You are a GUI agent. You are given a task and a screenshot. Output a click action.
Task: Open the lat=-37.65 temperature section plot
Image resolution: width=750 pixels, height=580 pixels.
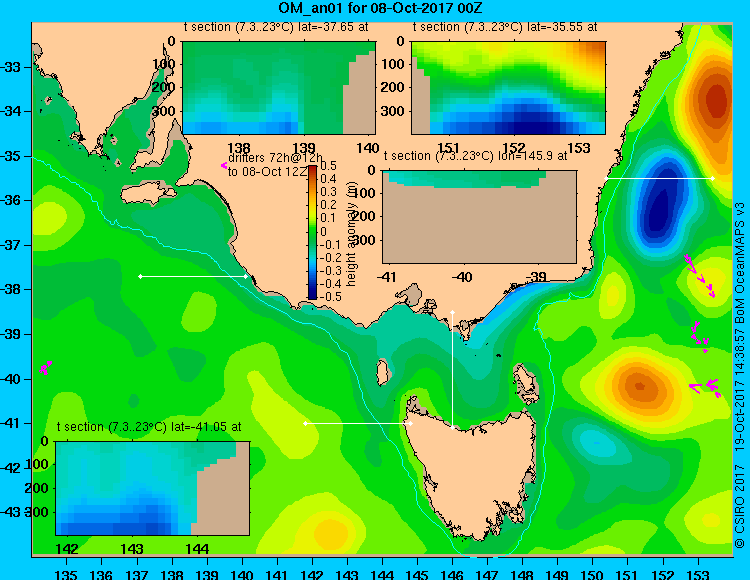coord(279,88)
